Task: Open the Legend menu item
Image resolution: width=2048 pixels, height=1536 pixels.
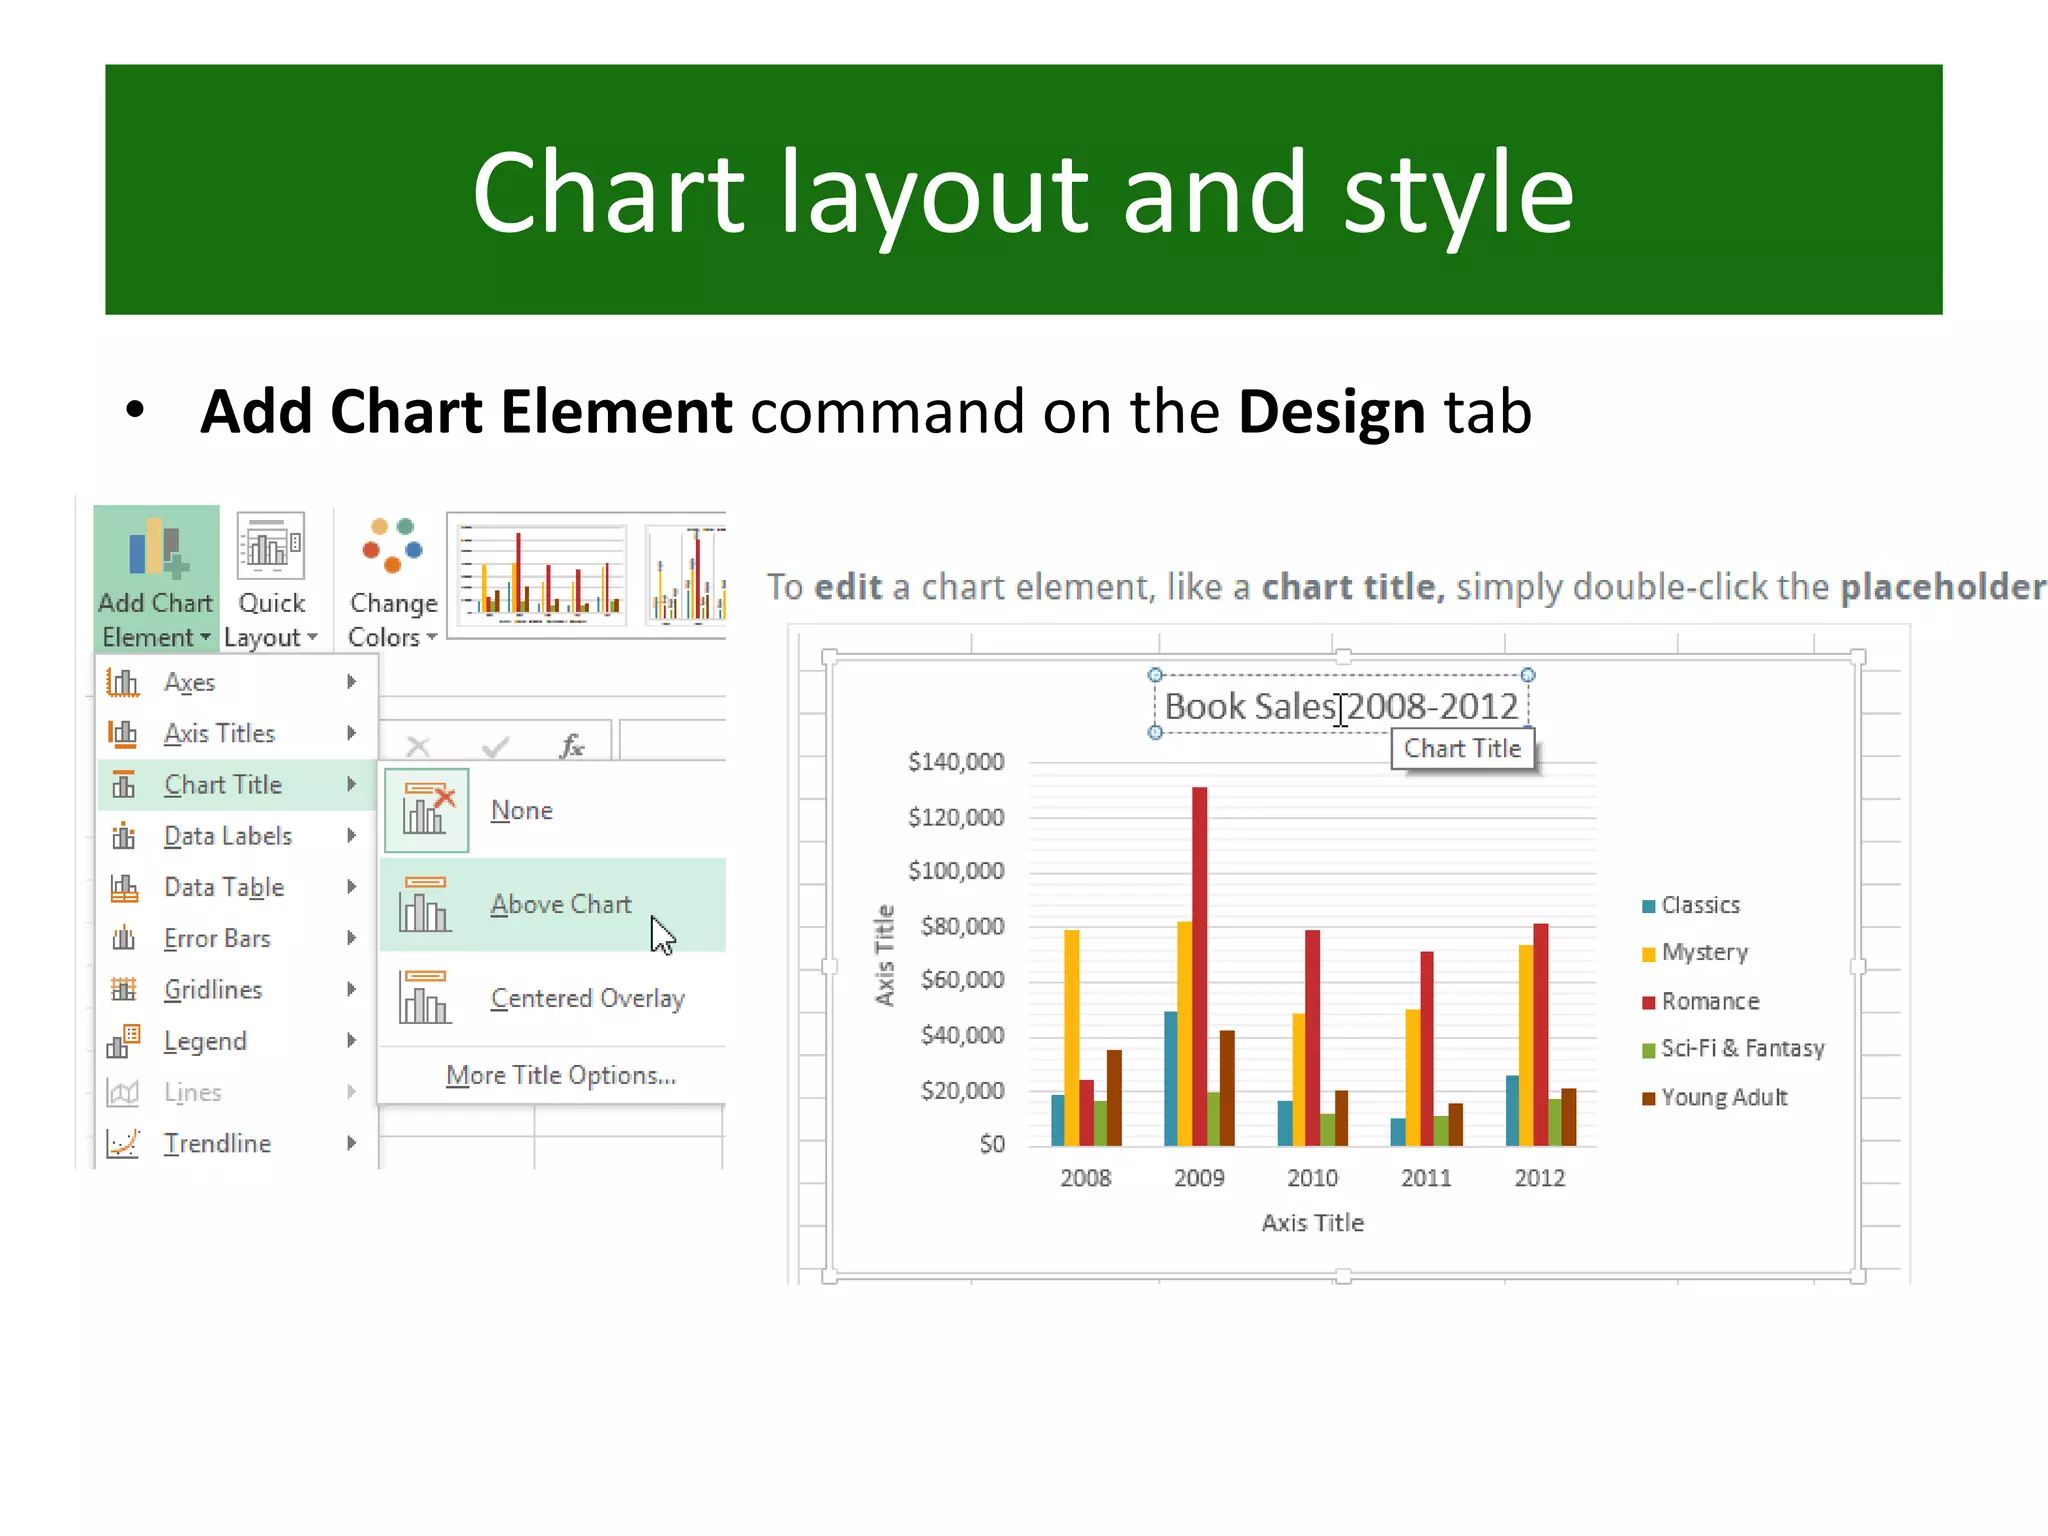Action: (x=205, y=1041)
